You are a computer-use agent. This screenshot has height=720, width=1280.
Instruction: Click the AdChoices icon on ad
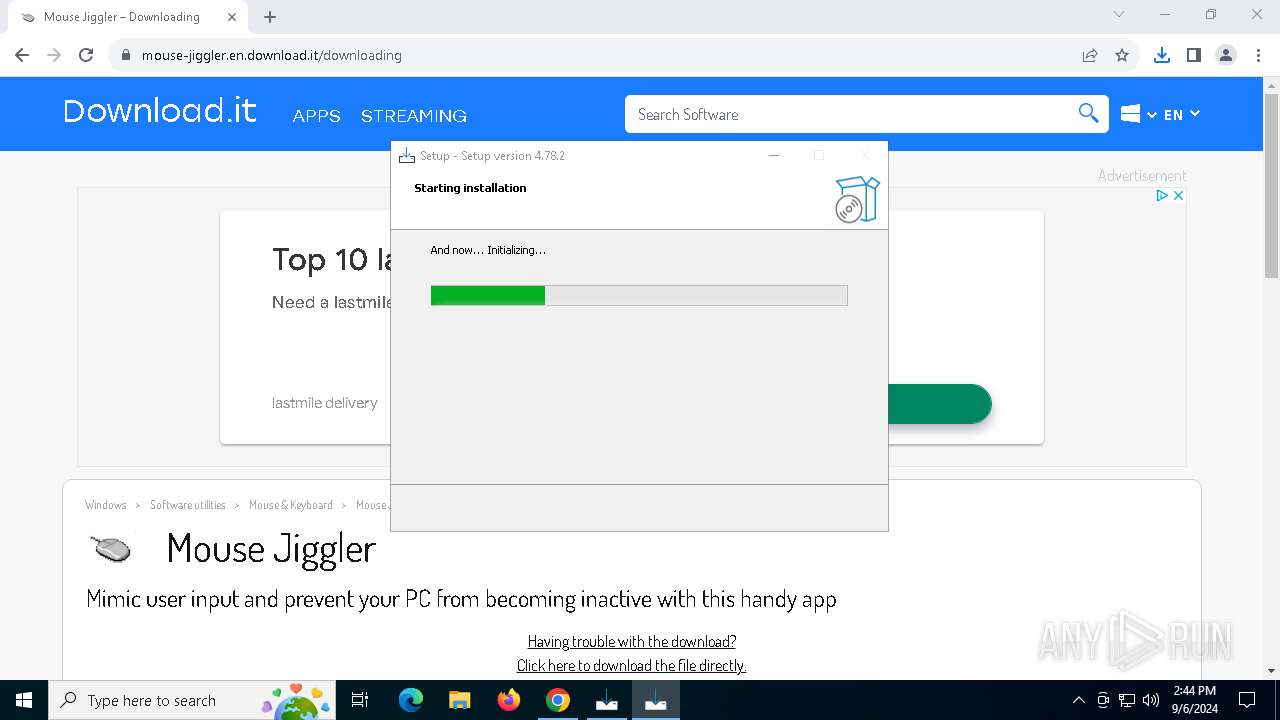pos(1163,195)
